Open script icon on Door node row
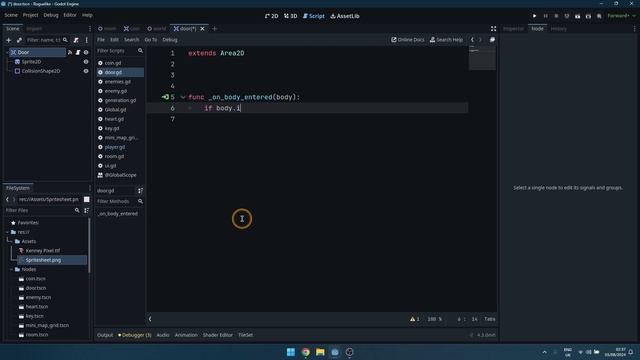 pyautogui.click(x=78, y=52)
